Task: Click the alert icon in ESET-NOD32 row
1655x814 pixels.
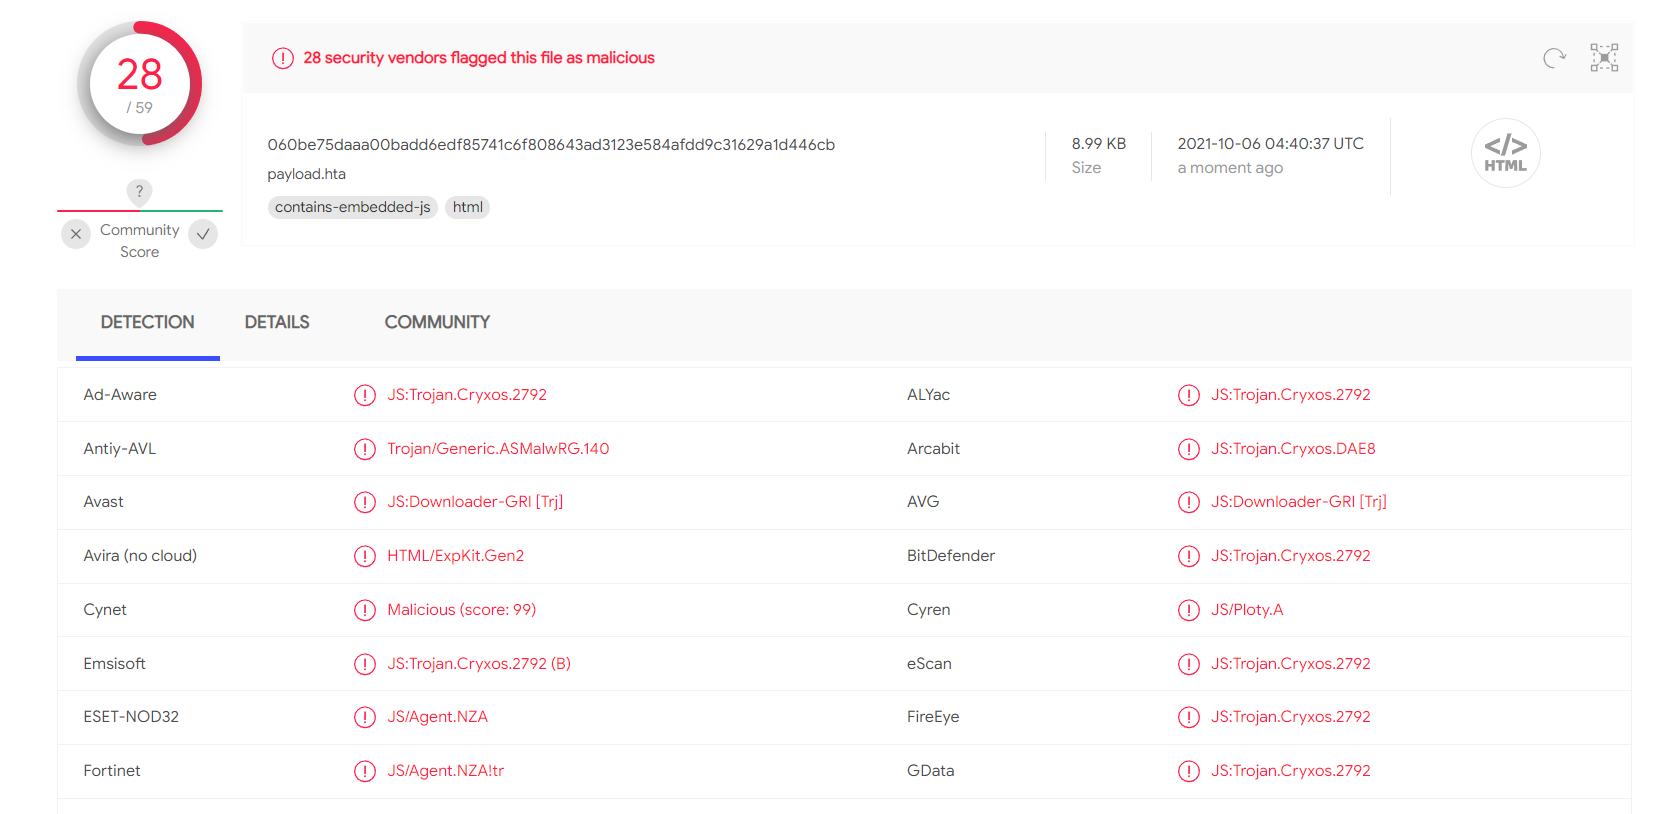Action: pos(365,717)
